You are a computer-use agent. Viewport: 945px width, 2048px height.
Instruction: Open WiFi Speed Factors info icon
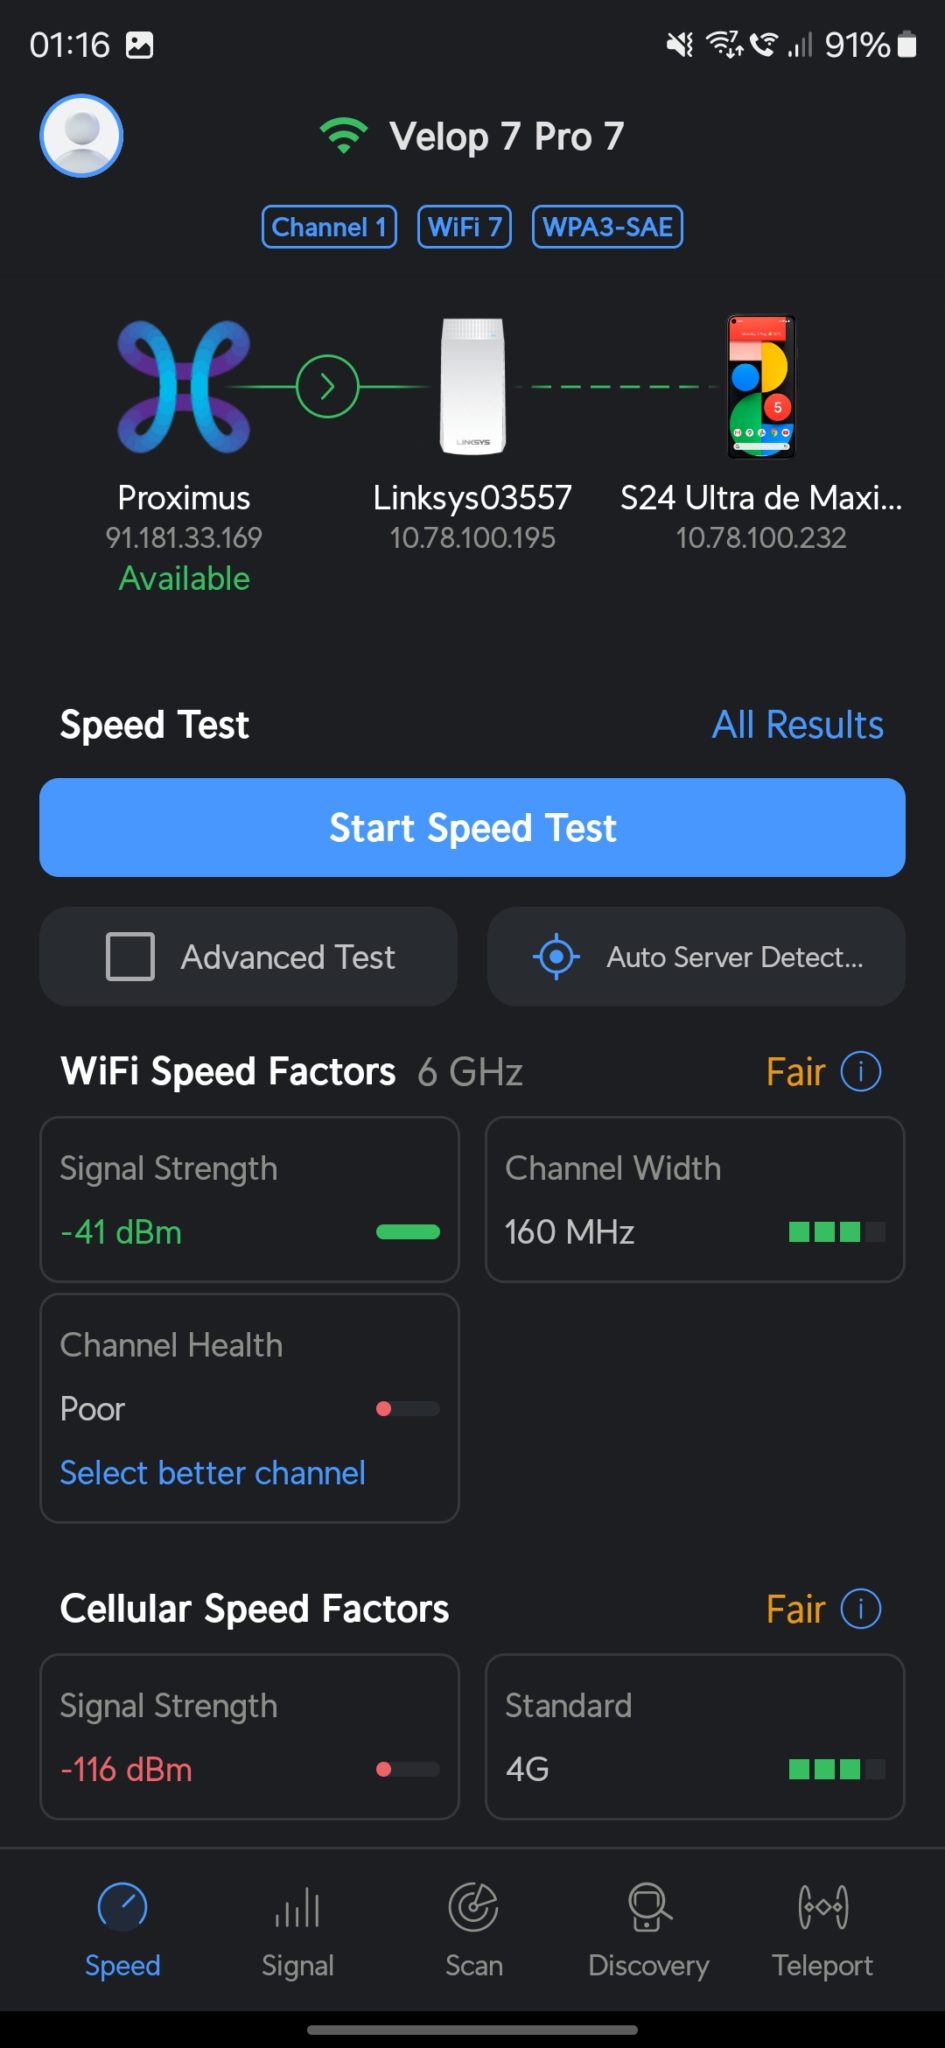pos(860,1072)
